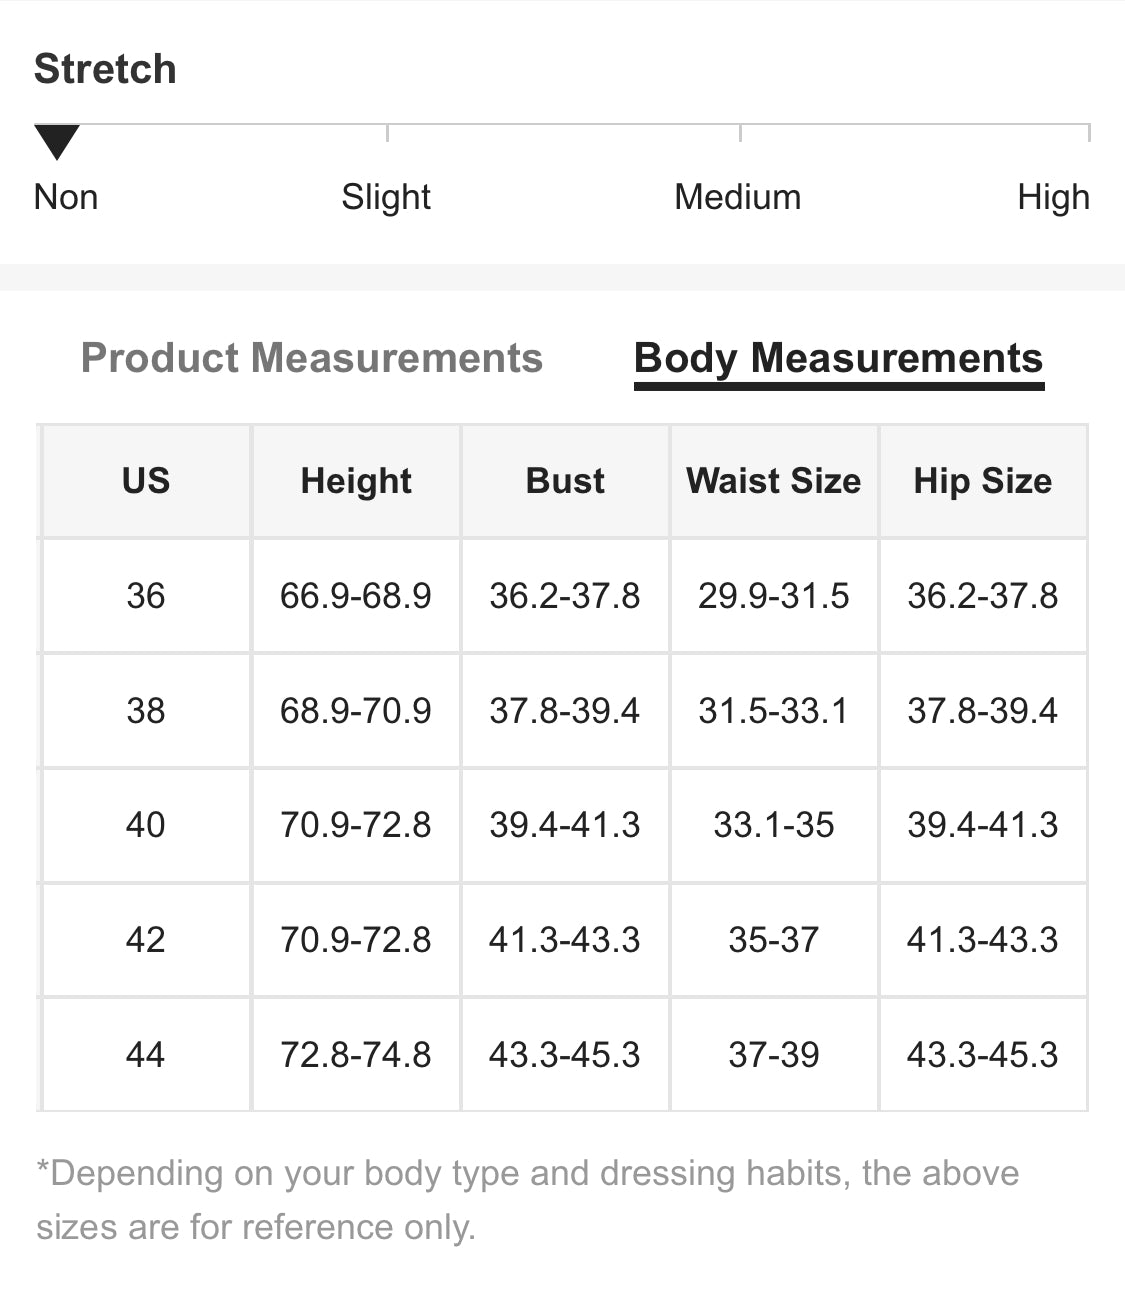Click the Waist Size column header
This screenshot has width=1125, height=1314.
click(773, 481)
